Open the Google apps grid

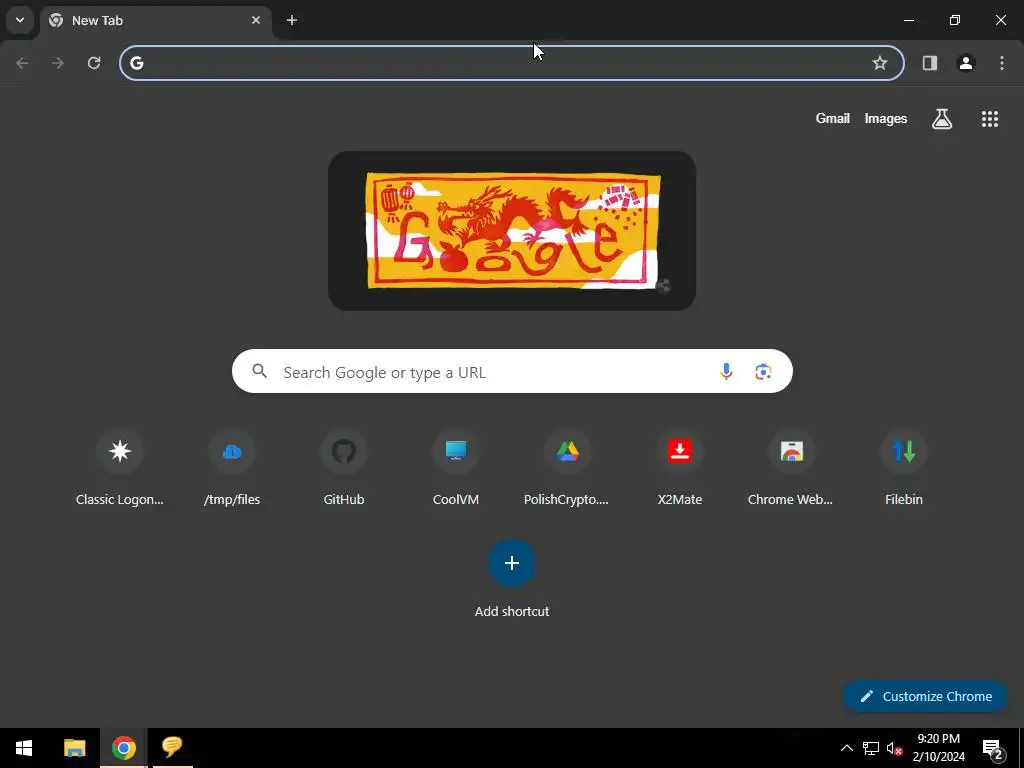(x=989, y=118)
